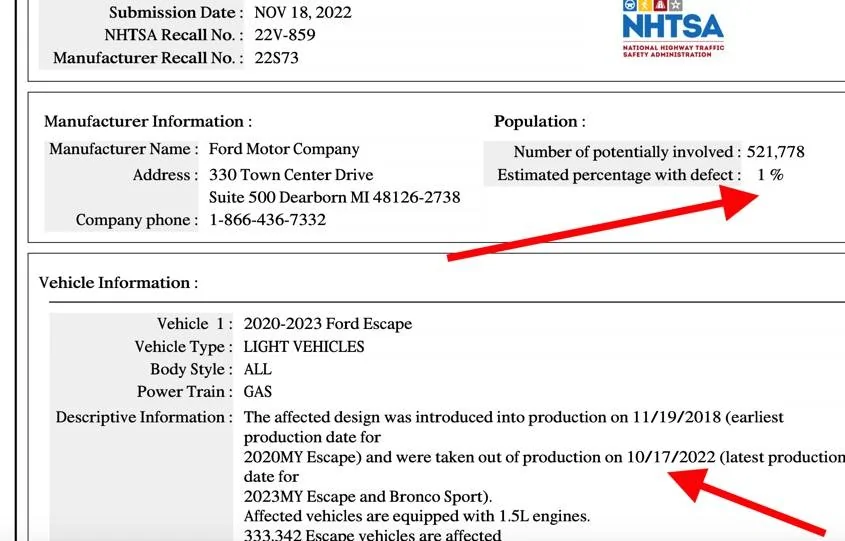845x541 pixels.
Task: Click the 'Descriptive Information :' label
Action: pyautogui.click(x=144, y=418)
